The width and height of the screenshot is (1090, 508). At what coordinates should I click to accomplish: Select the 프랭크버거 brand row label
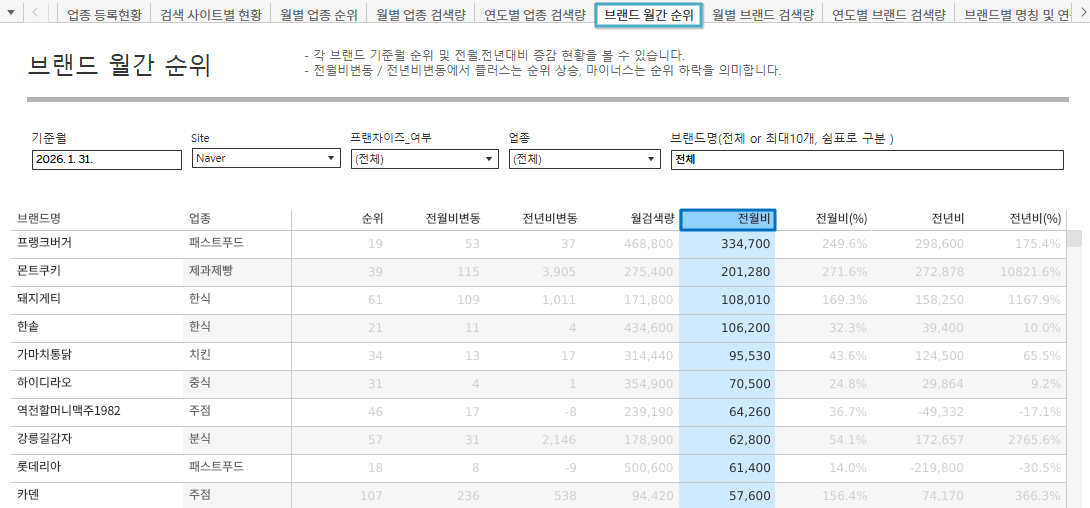(x=45, y=243)
